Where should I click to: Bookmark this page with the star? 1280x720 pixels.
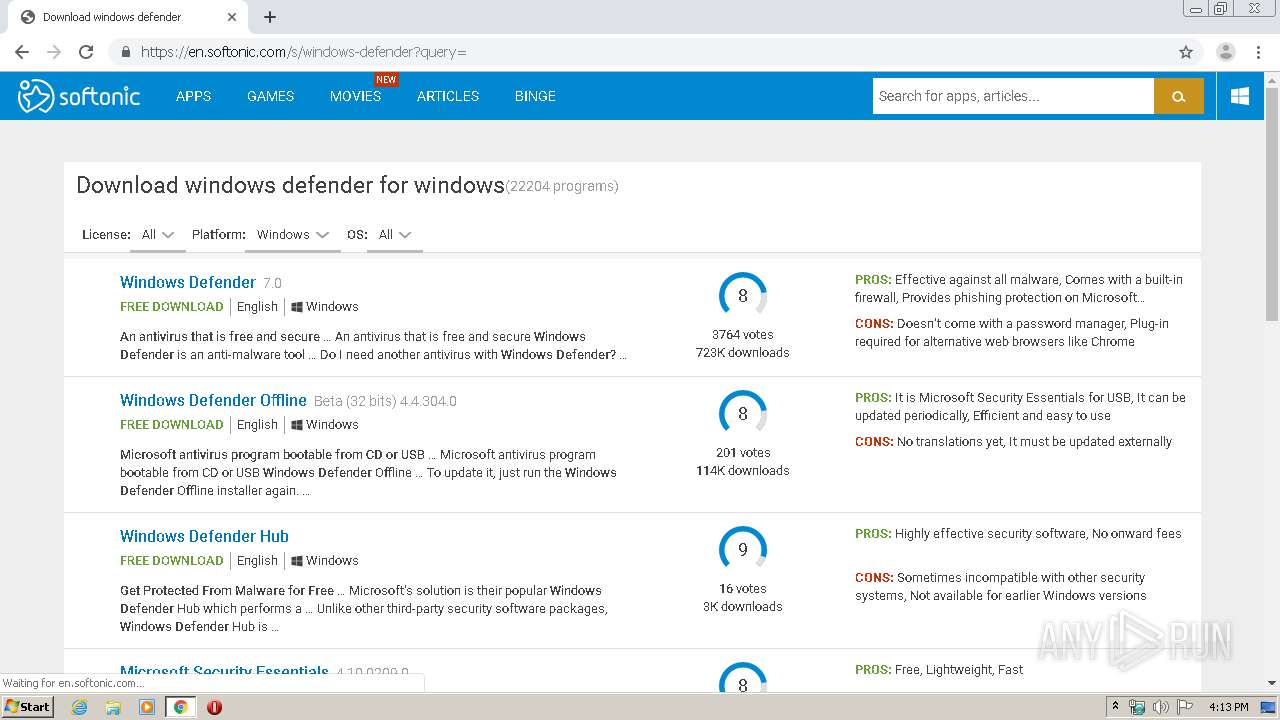tap(1186, 52)
